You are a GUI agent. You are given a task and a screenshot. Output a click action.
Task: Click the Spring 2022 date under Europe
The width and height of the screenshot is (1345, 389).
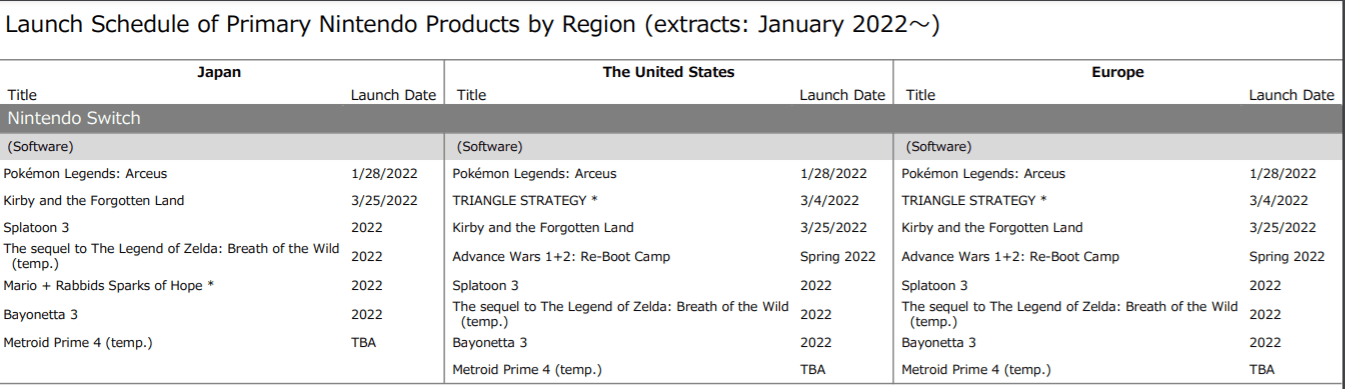point(1287,257)
